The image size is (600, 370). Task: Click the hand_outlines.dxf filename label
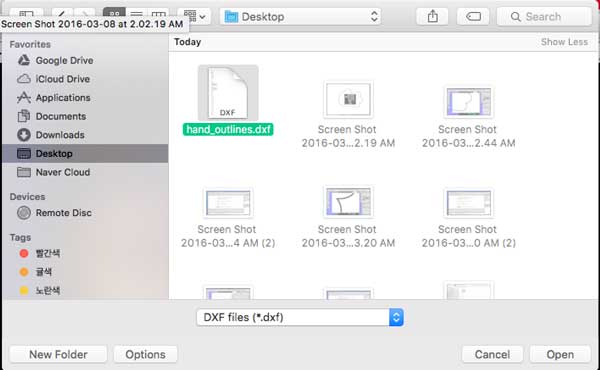pos(228,129)
